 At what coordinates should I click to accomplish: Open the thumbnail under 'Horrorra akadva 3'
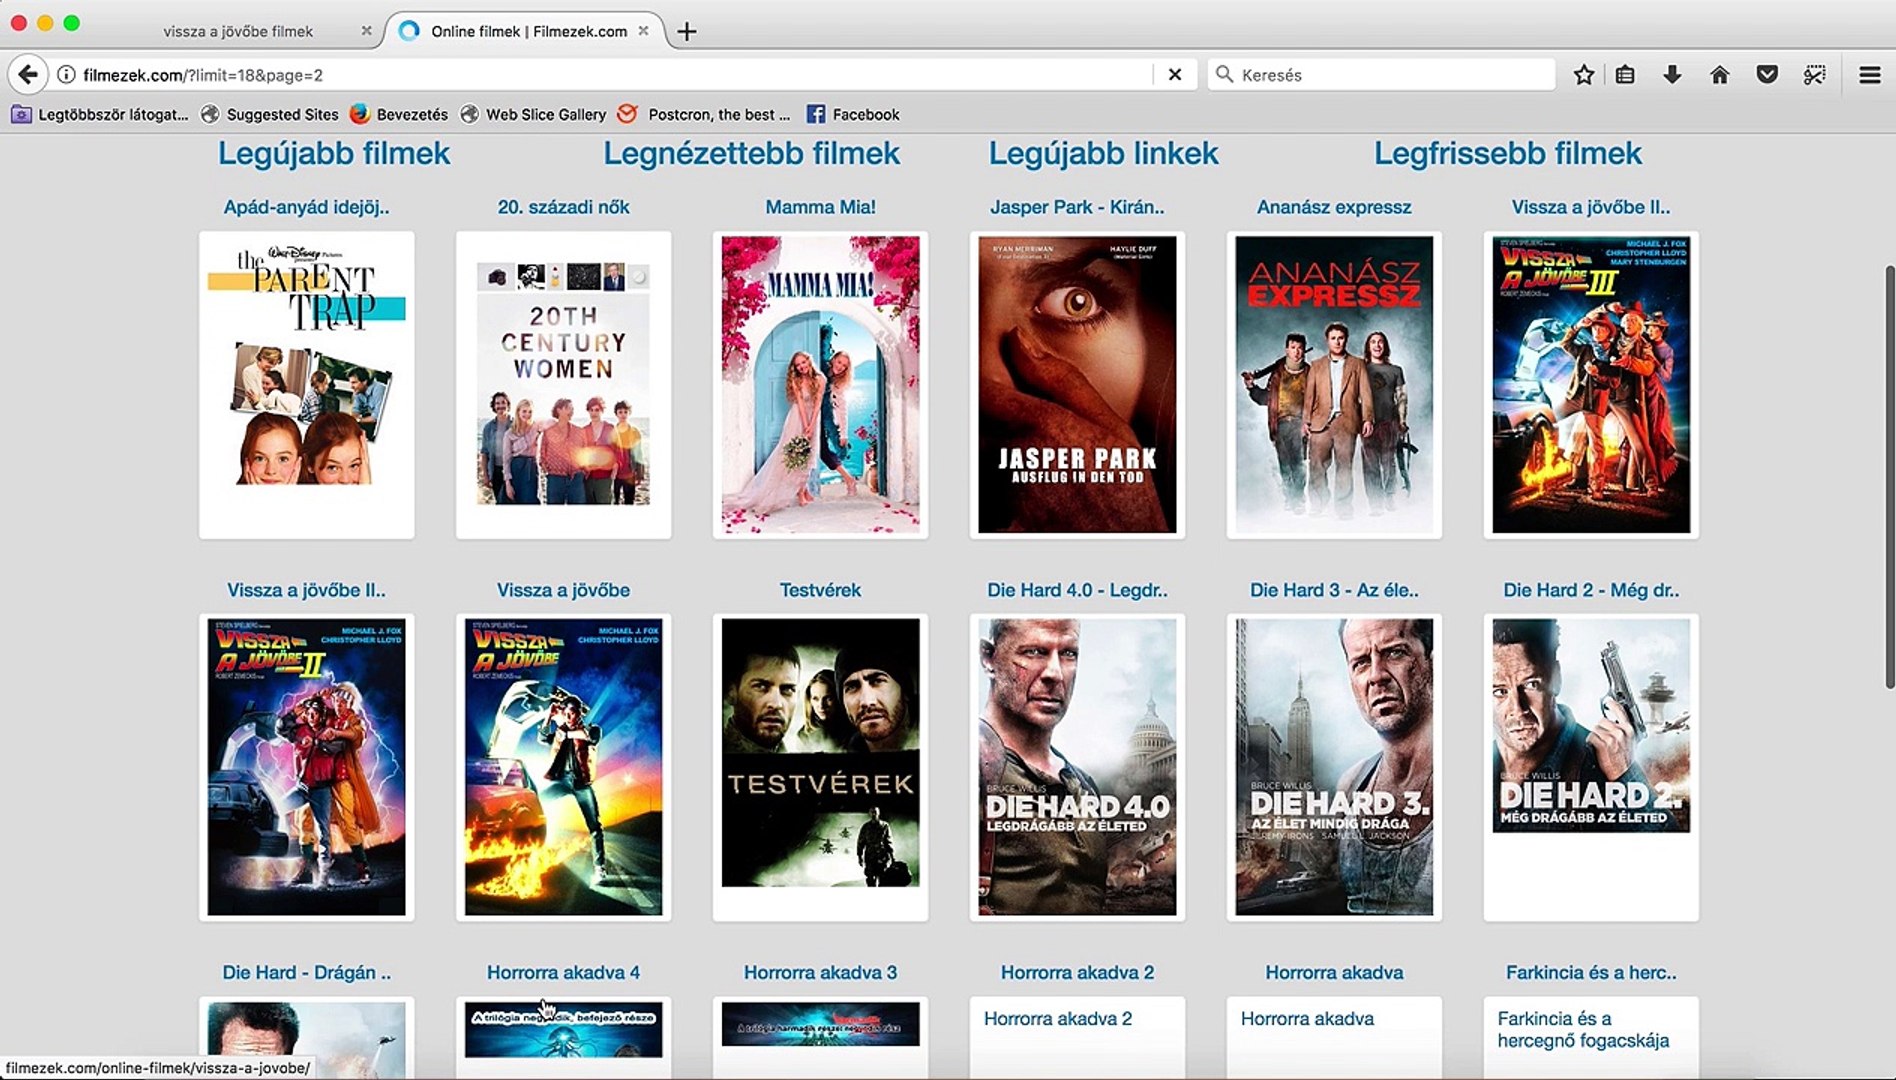click(x=820, y=1038)
